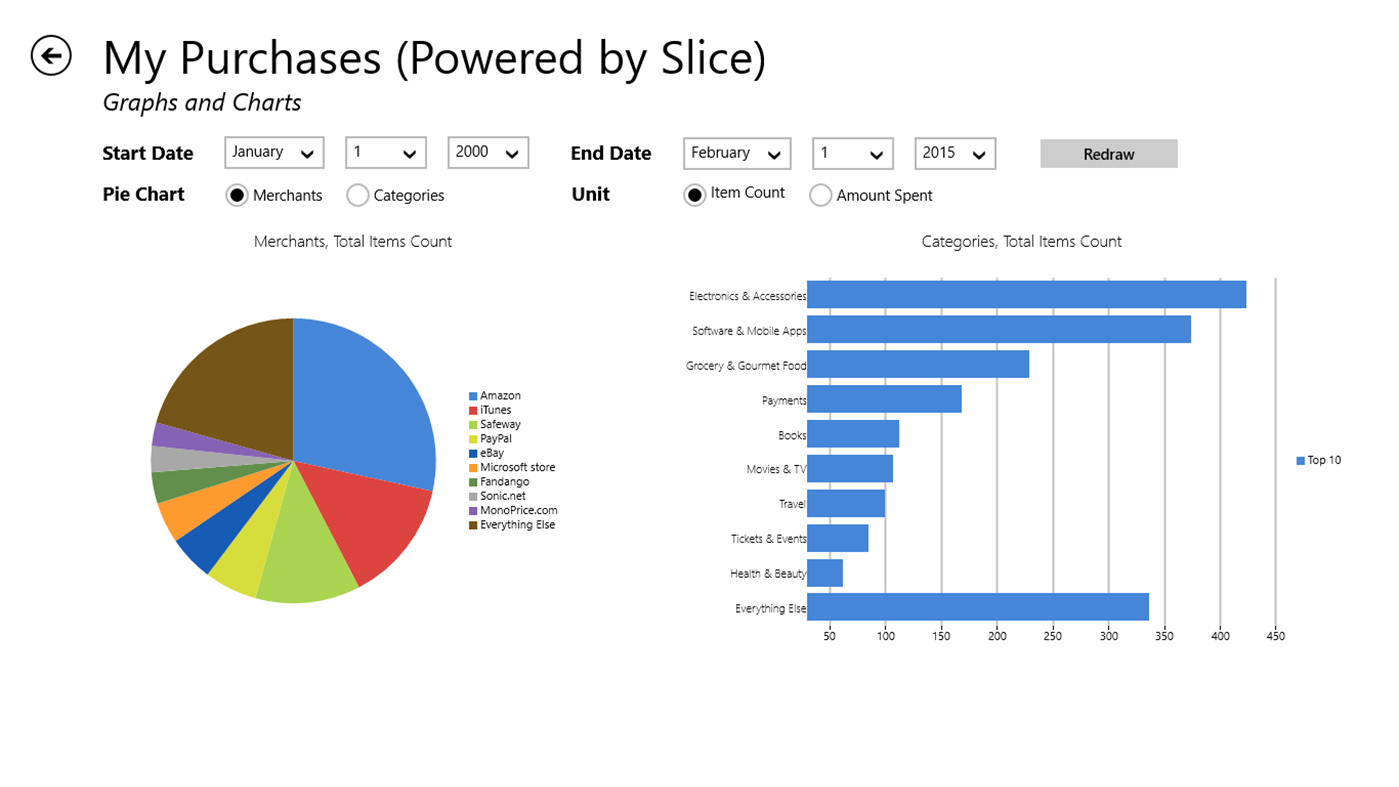This screenshot has height=787, width=1399.
Task: Select the Item Count unit
Action: pyautogui.click(x=694, y=194)
